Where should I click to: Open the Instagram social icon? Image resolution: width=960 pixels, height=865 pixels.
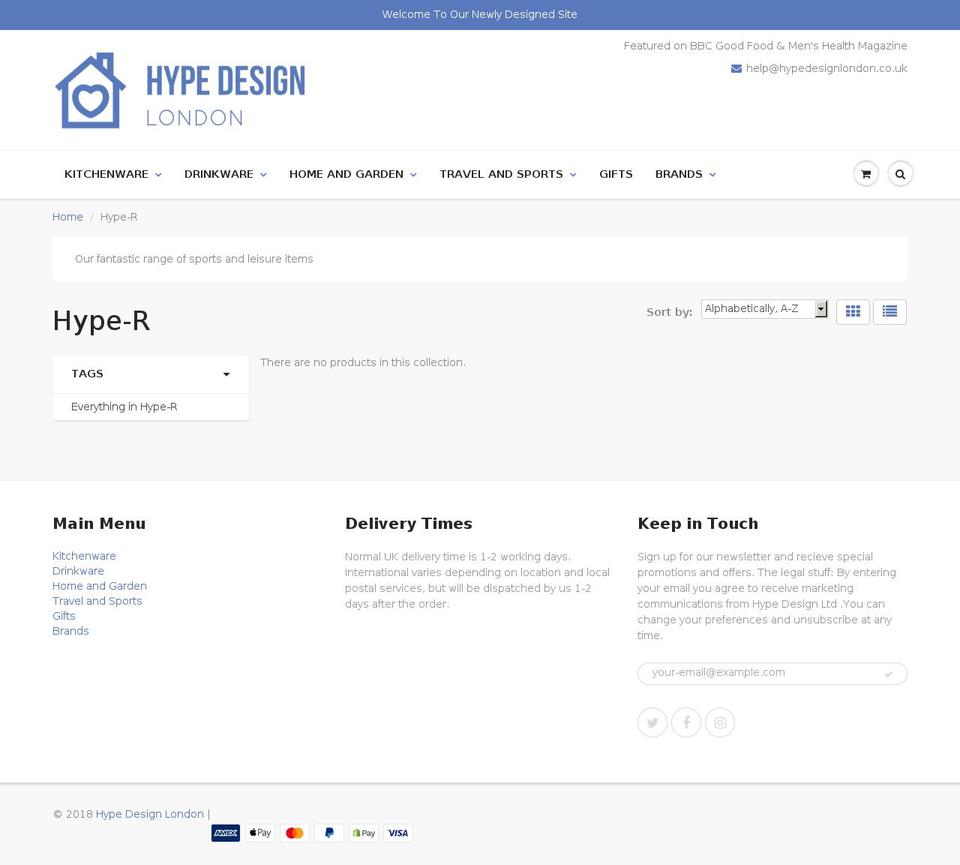click(720, 722)
